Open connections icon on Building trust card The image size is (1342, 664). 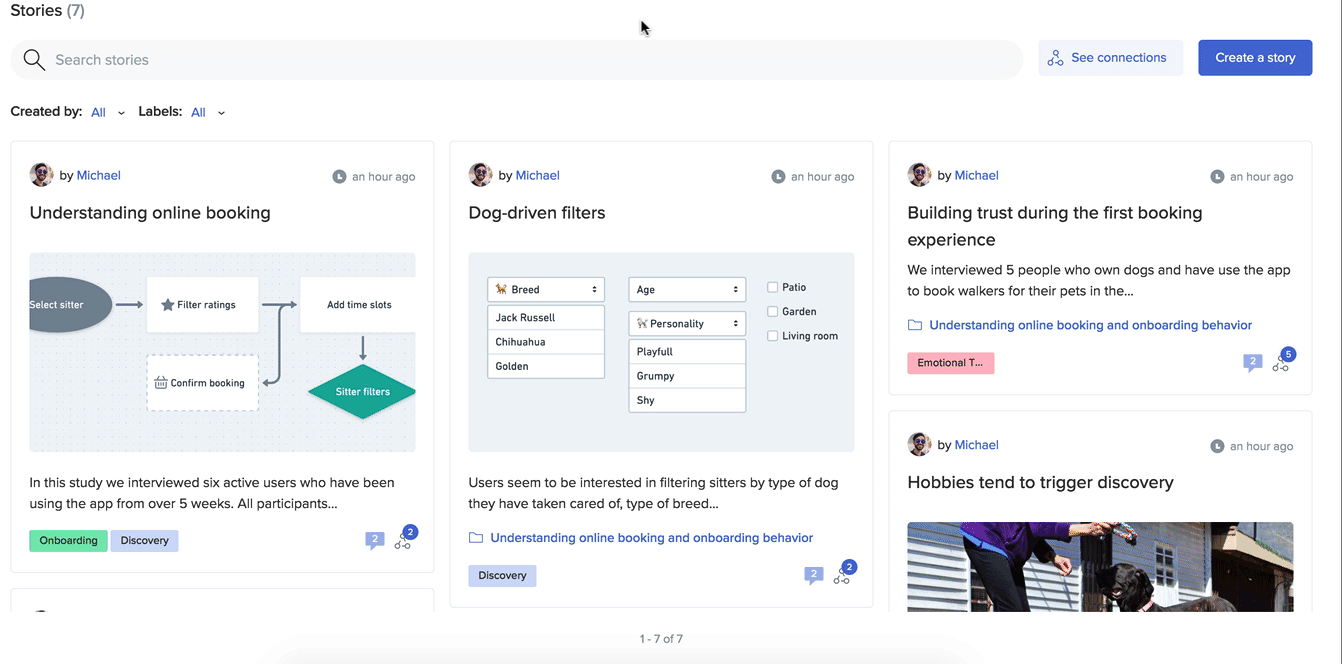1281,364
